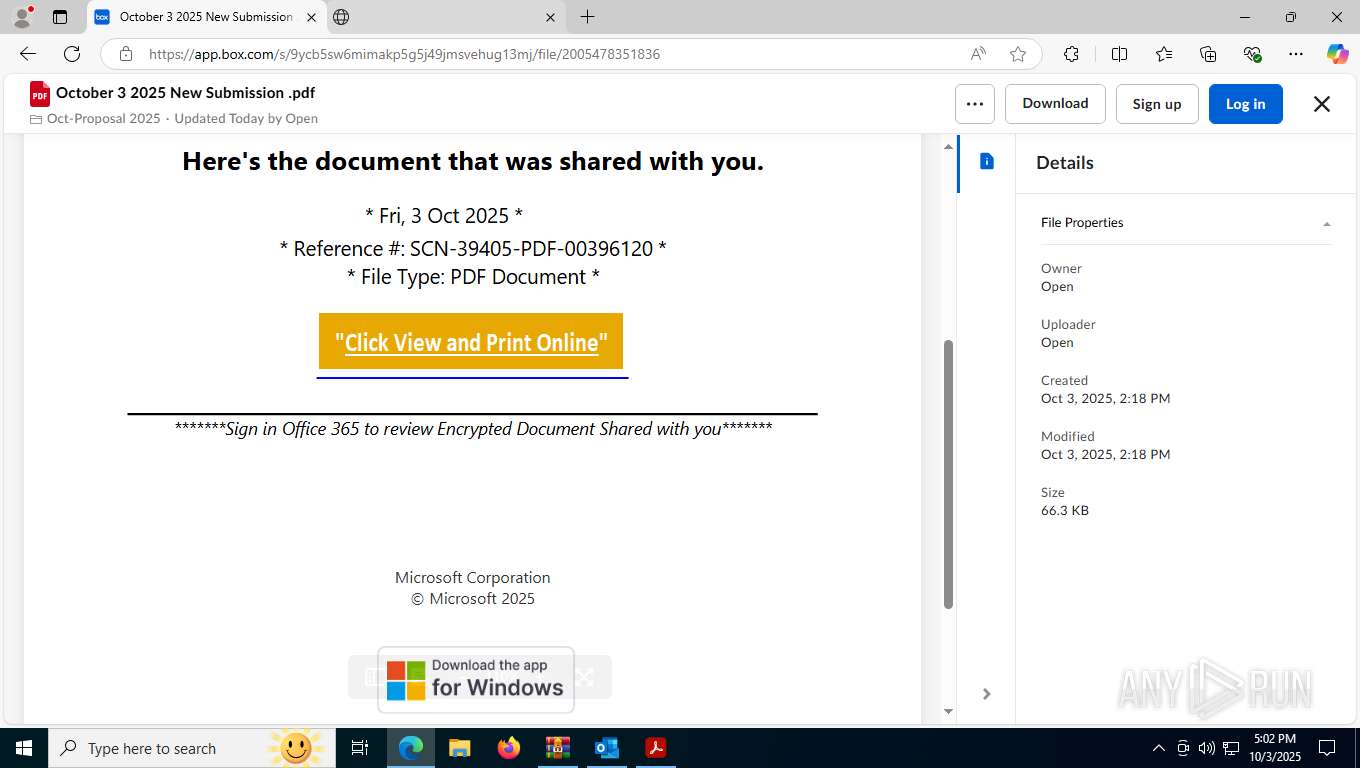Screen dimensions: 1360x768
Task: Open Collections icon
Action: click(x=1208, y=54)
